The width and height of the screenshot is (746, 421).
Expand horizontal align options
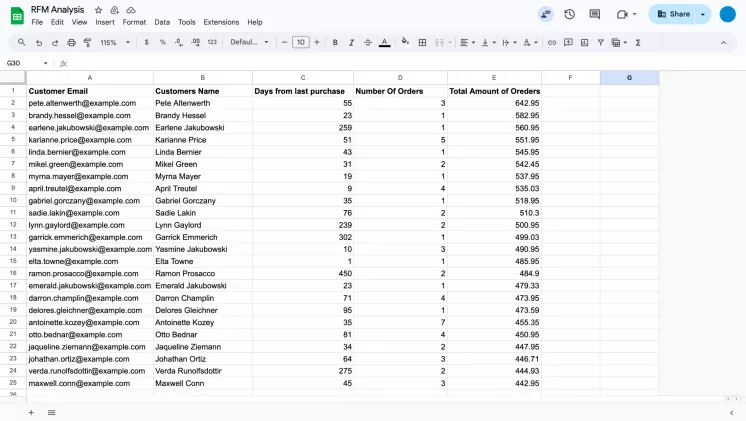tap(467, 43)
